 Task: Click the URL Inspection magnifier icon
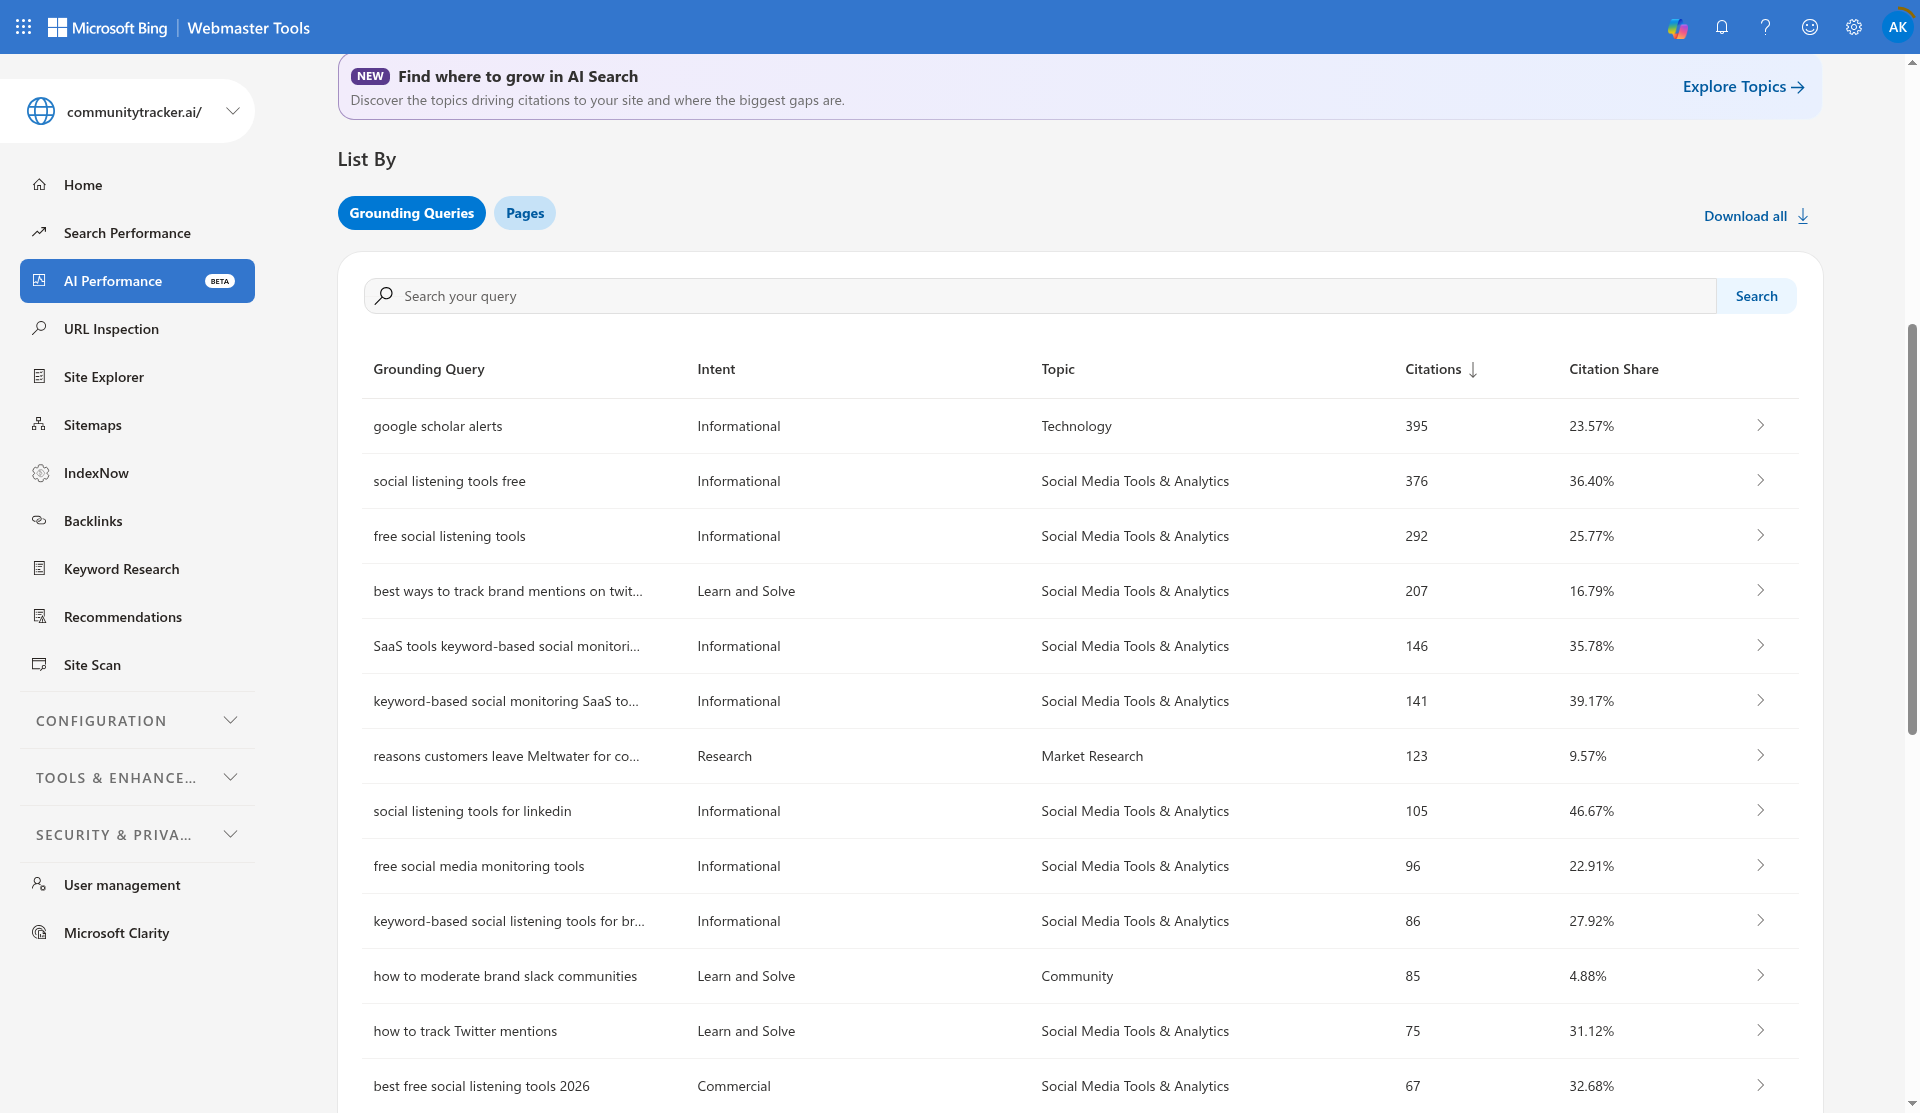click(39, 328)
